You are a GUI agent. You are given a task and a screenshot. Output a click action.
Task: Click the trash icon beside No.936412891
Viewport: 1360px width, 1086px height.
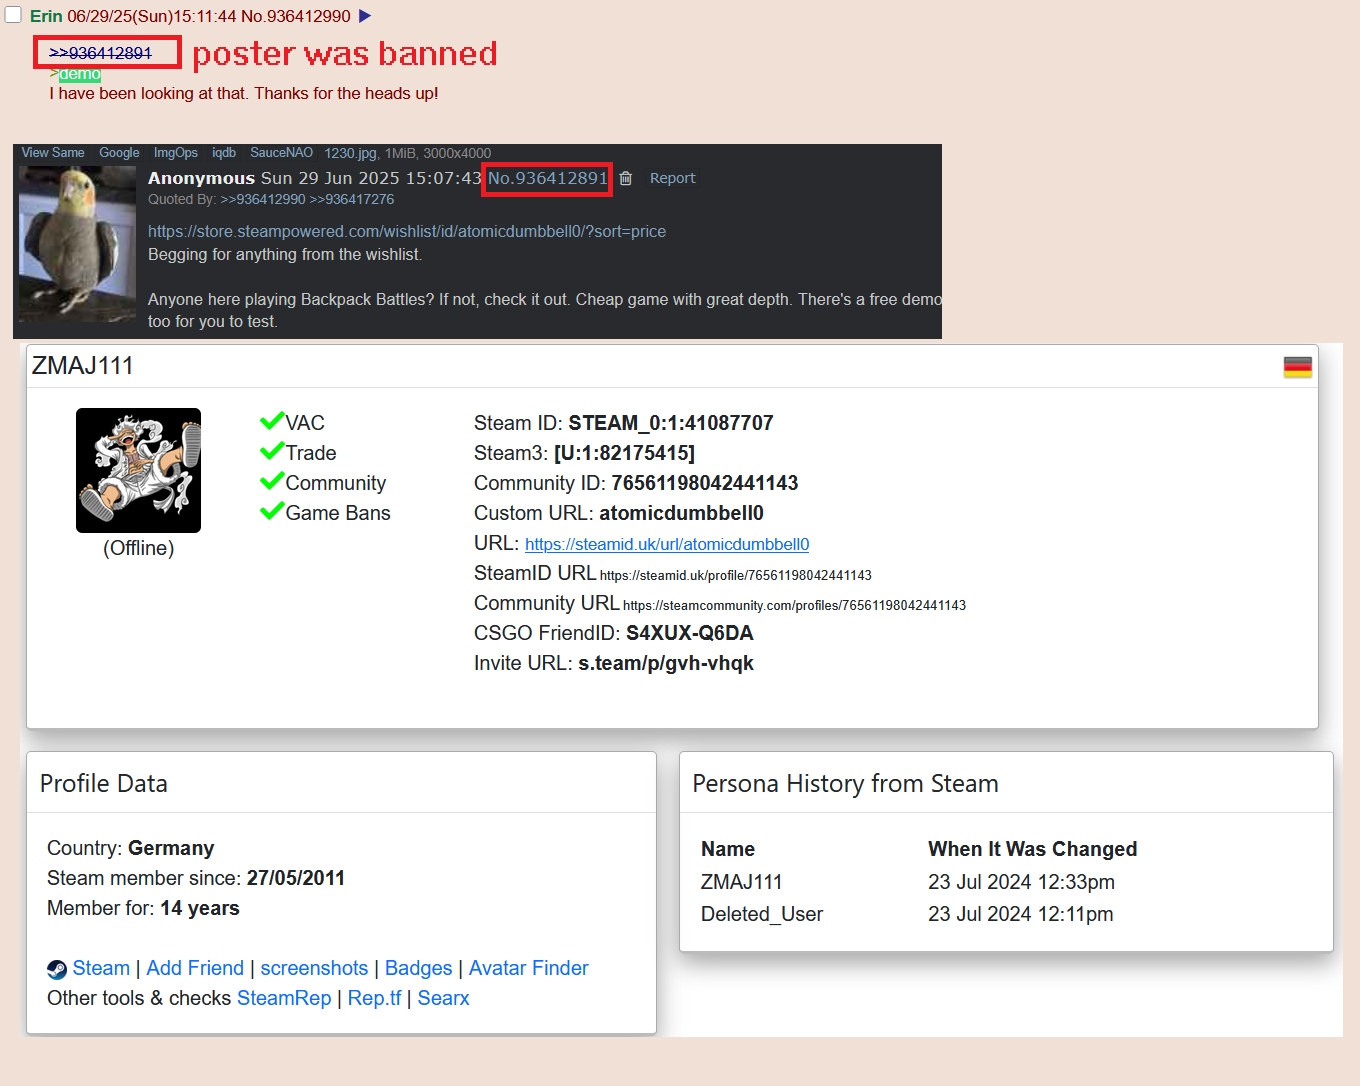point(626,178)
